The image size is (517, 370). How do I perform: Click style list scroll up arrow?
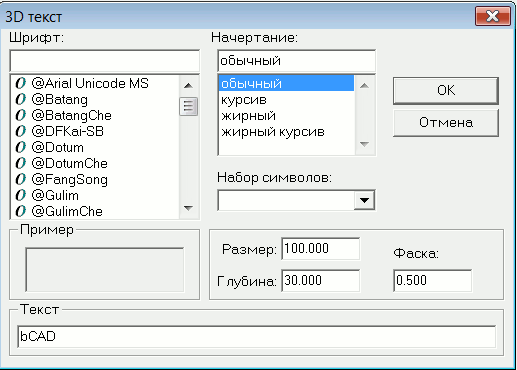tap(365, 85)
